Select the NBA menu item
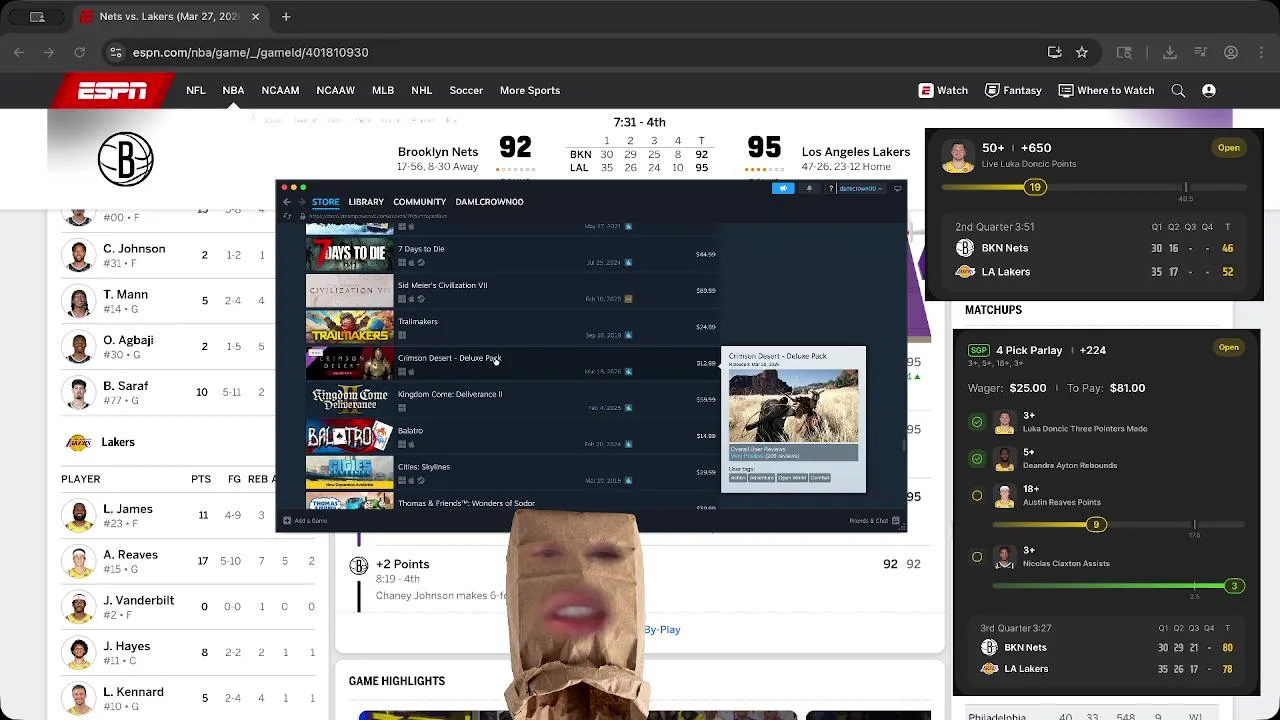The height and width of the screenshot is (720, 1280). pyautogui.click(x=233, y=90)
